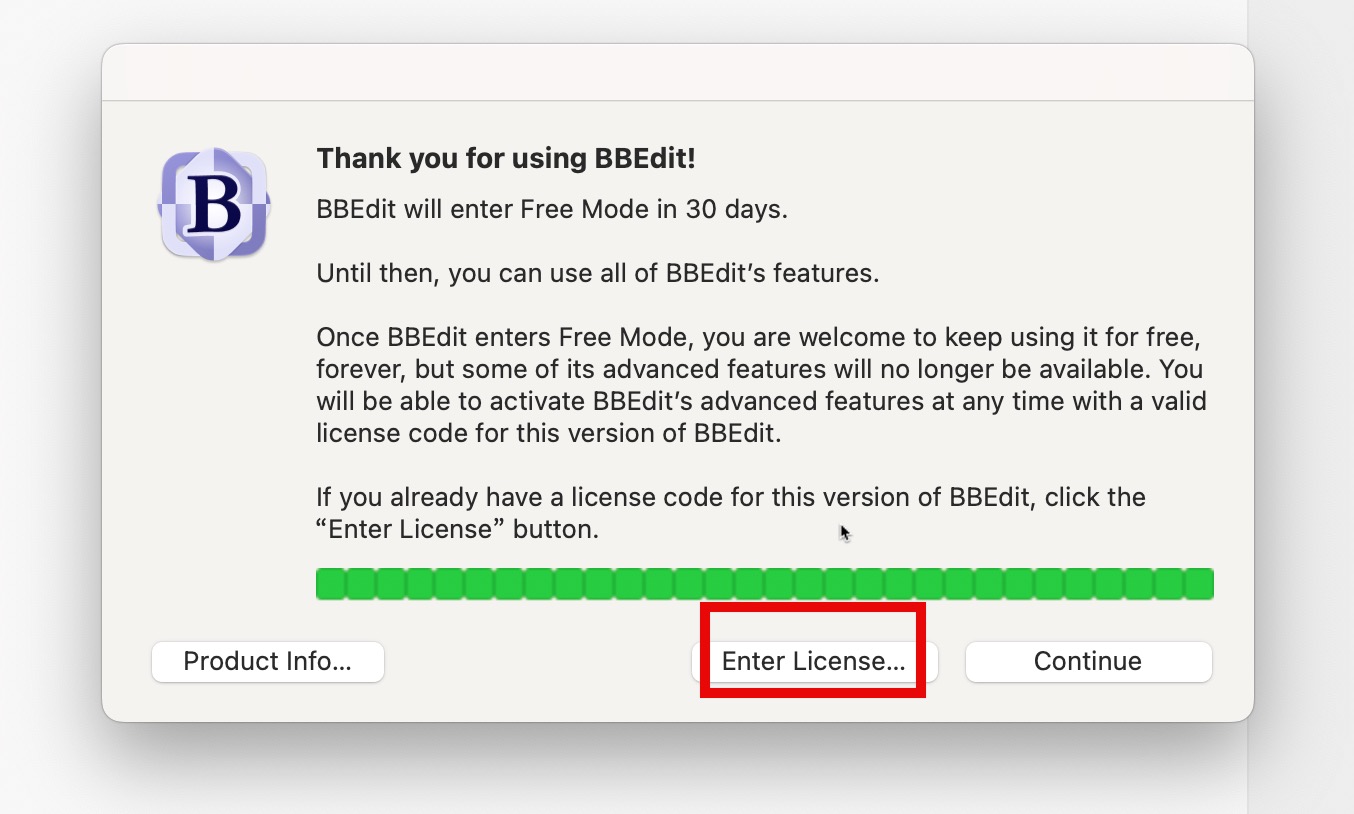Click the "Free Mode in 30 days" line
This screenshot has width=1354, height=814.
point(552,211)
